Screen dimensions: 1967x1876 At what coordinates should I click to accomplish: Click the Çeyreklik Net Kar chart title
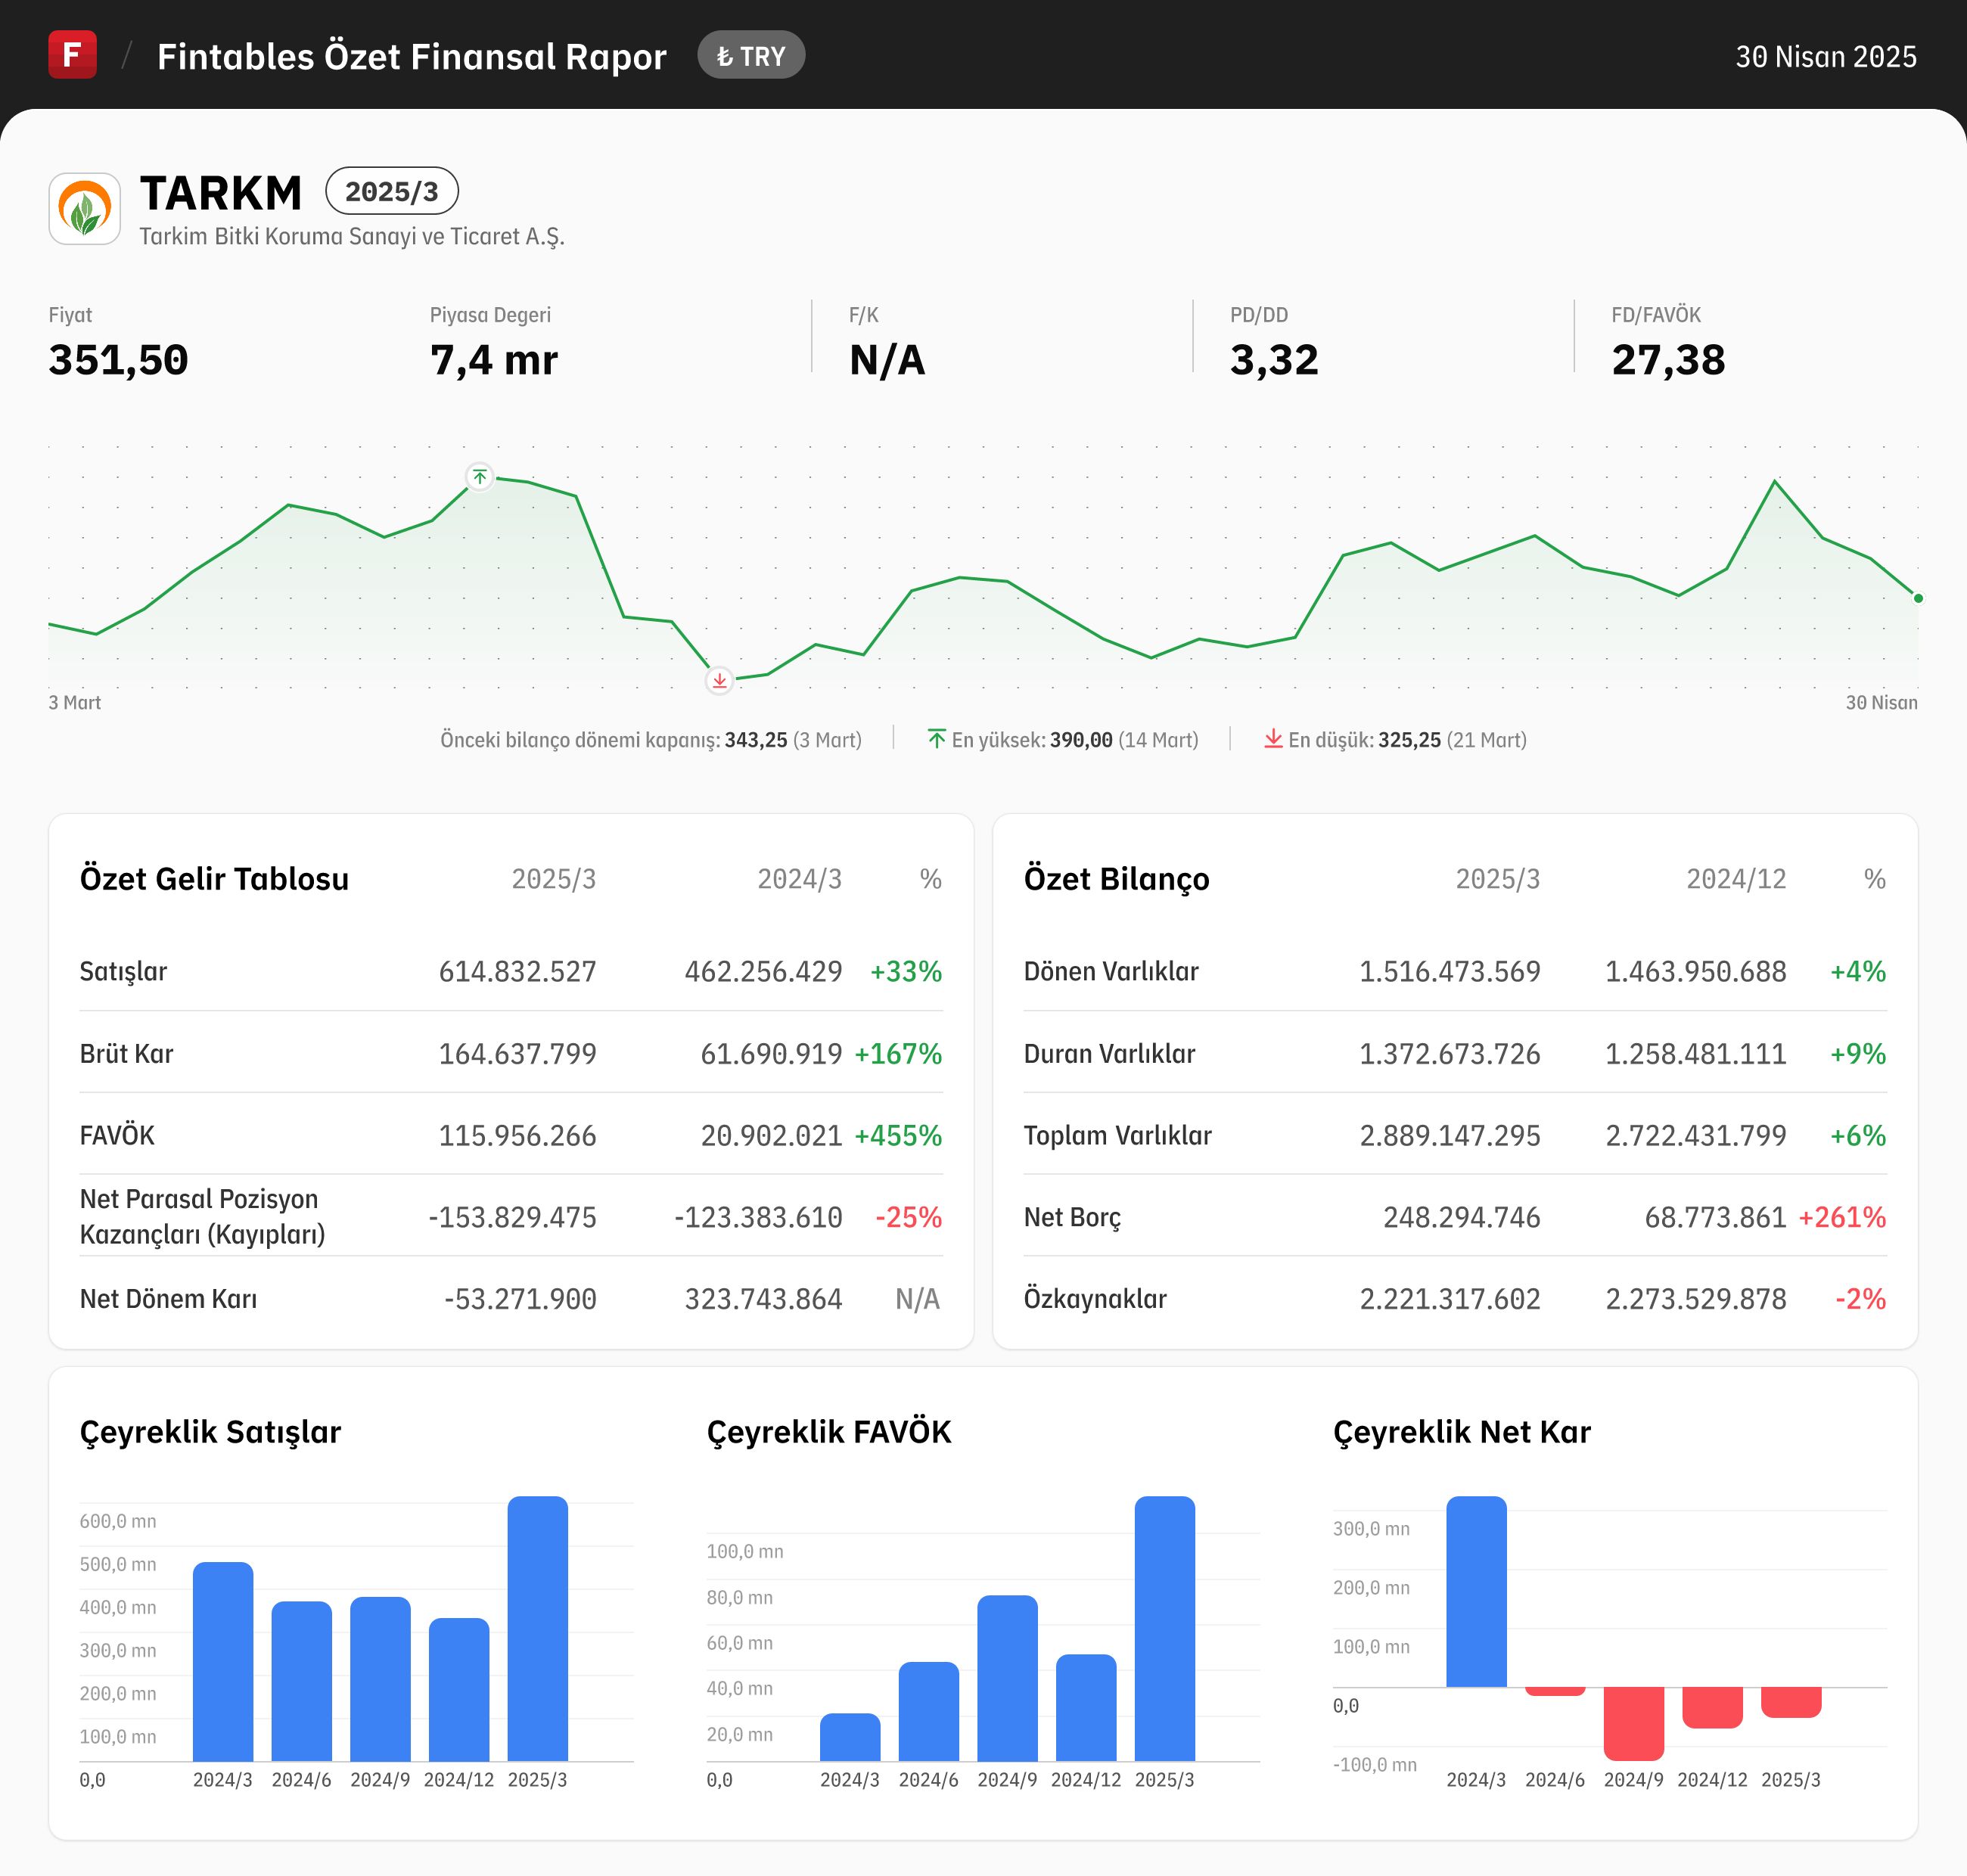coord(1461,1432)
